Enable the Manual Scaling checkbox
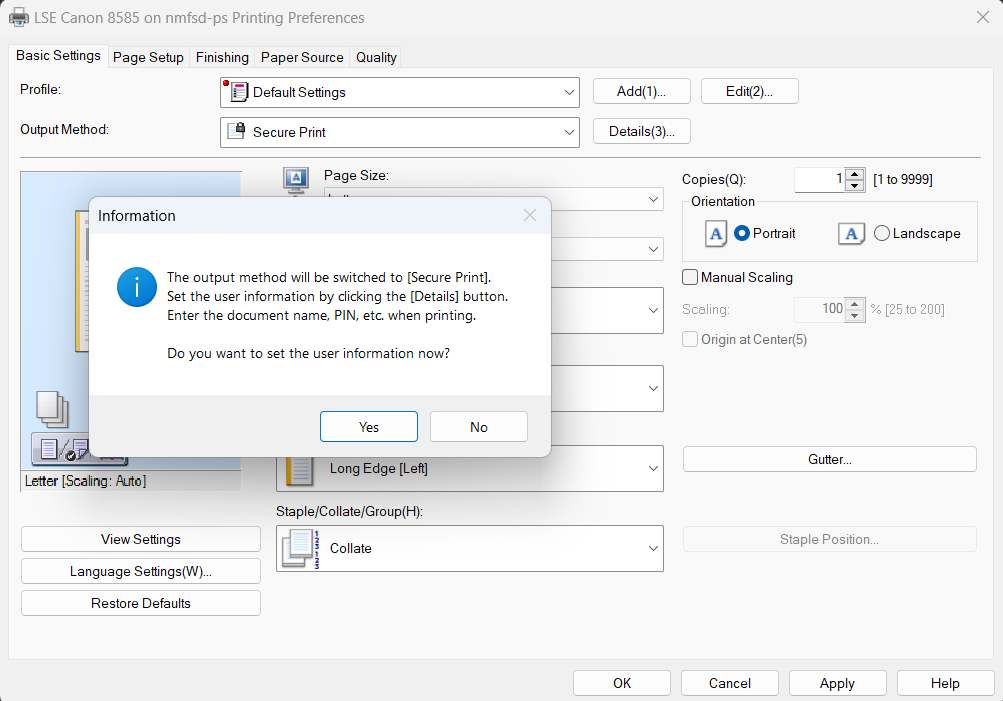The image size is (1003, 701). (690, 277)
